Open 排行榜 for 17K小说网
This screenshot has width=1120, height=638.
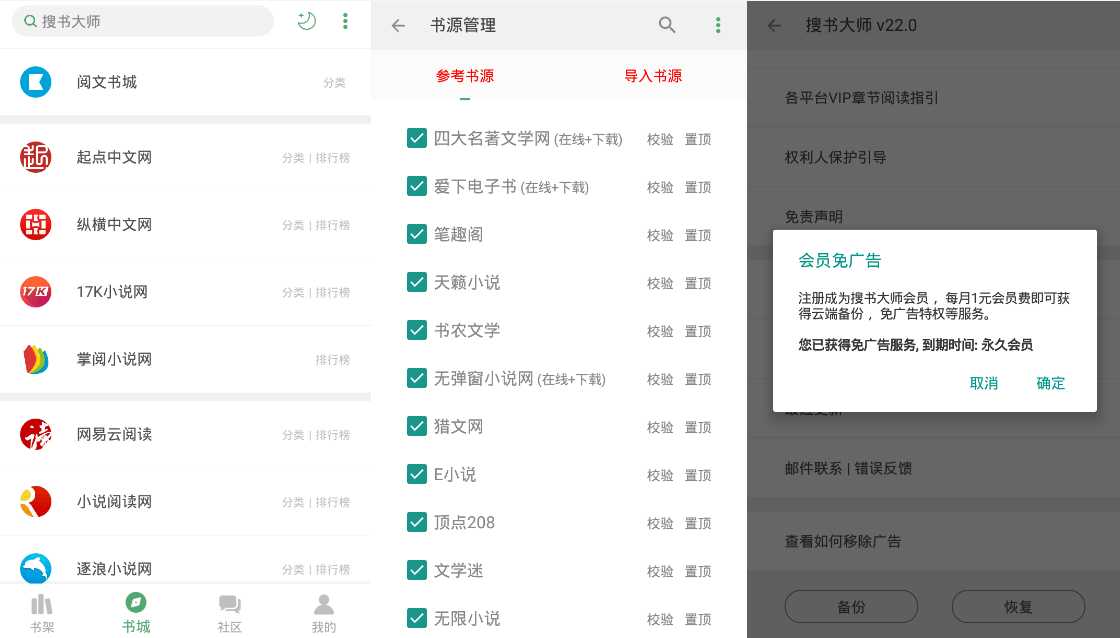[x=333, y=292]
